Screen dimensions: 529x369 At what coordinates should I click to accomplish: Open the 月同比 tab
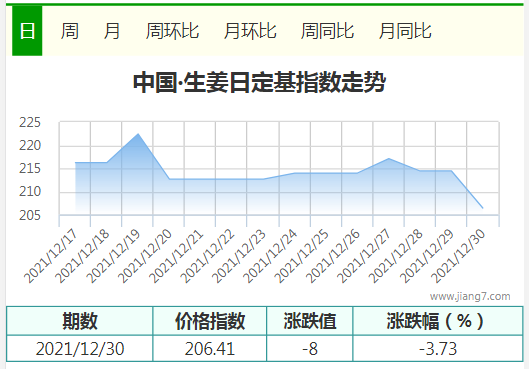405,31
